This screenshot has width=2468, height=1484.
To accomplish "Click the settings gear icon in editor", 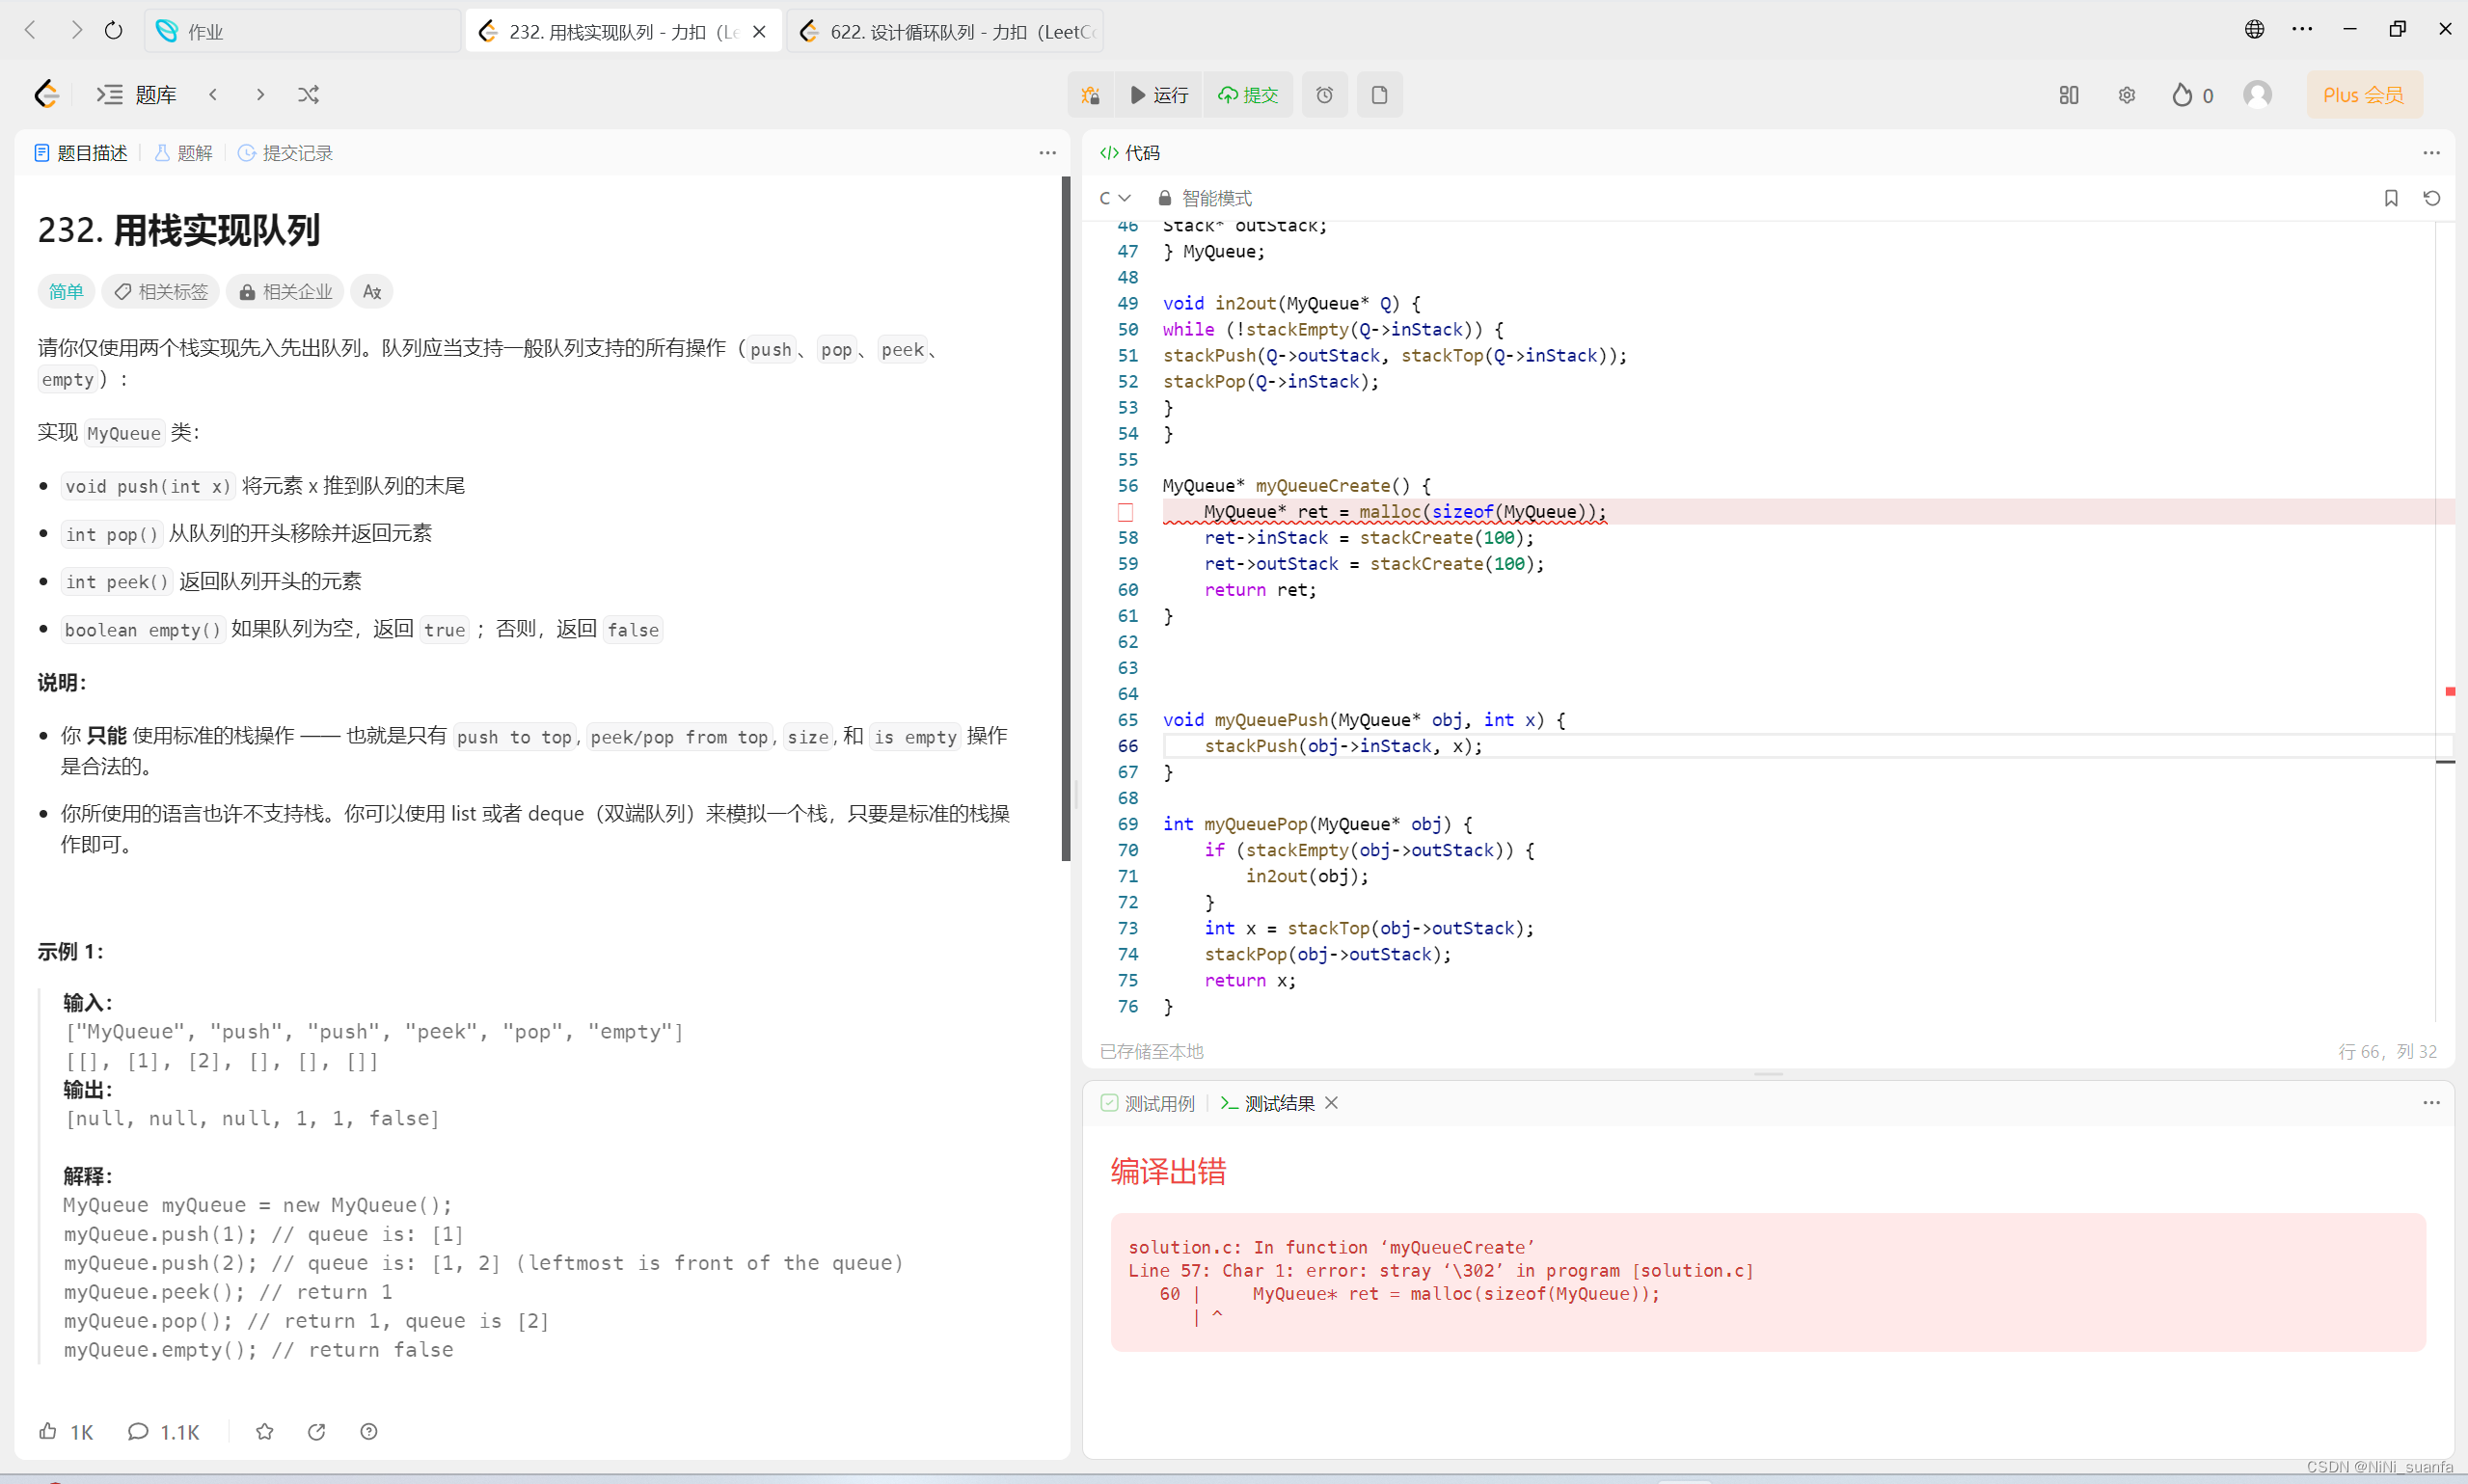I will coord(2126,95).
